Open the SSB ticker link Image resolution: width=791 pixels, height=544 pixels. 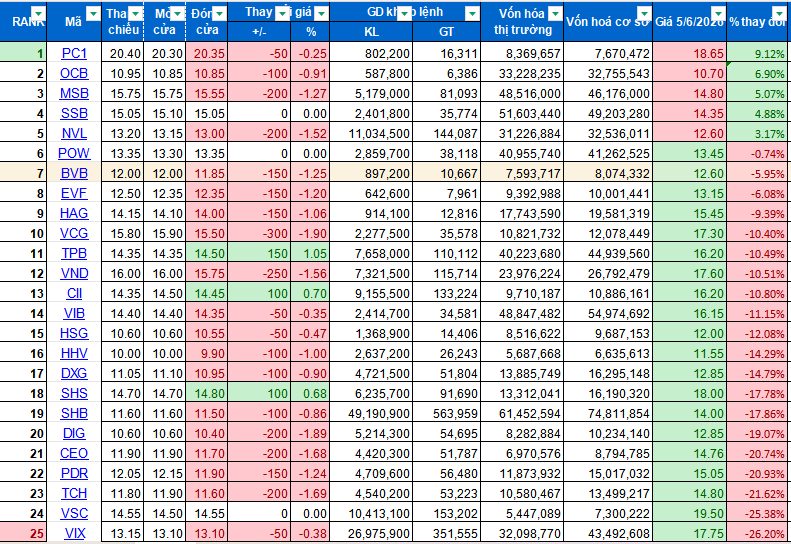74,114
